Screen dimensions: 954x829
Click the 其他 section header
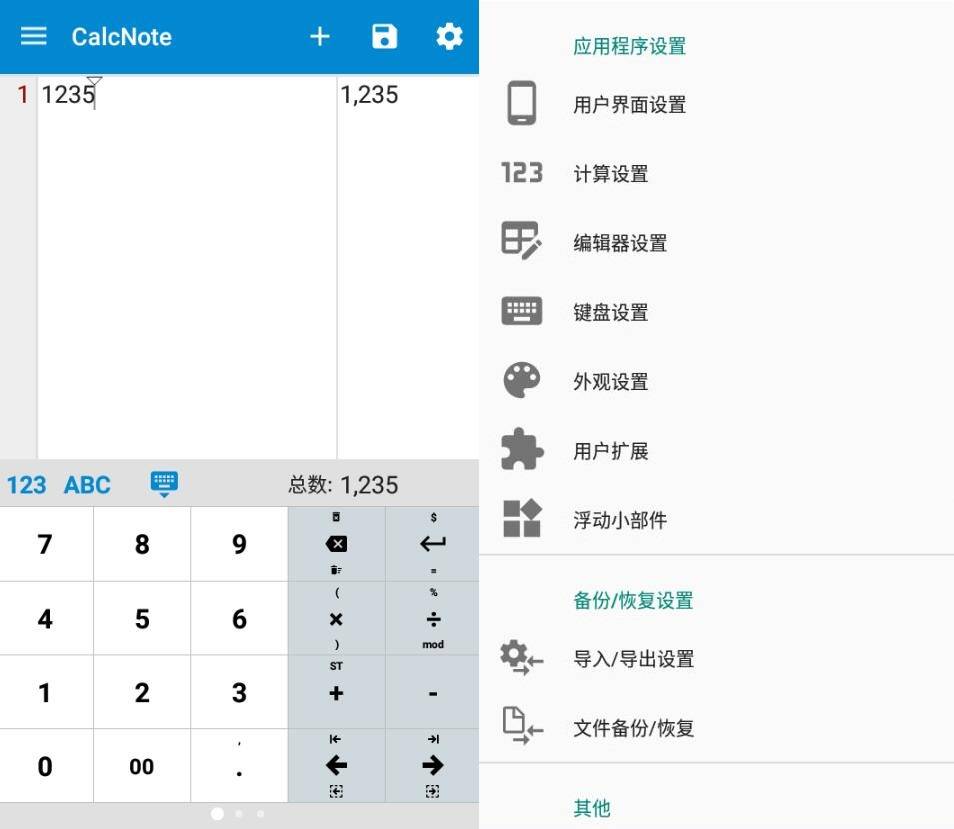point(591,808)
